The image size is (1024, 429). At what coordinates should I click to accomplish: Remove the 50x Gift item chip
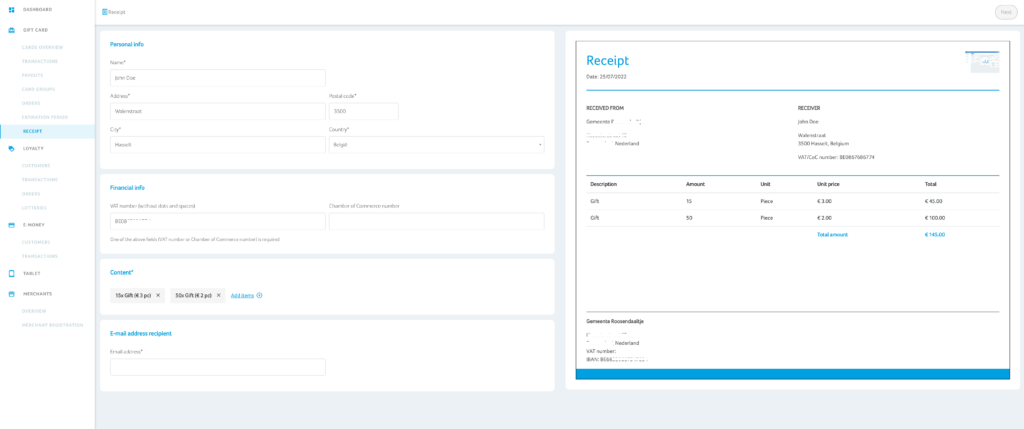218,295
